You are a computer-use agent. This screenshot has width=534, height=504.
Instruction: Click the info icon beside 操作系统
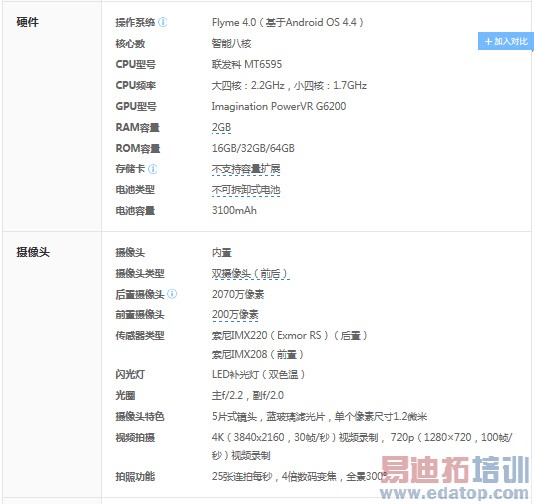pos(163,22)
